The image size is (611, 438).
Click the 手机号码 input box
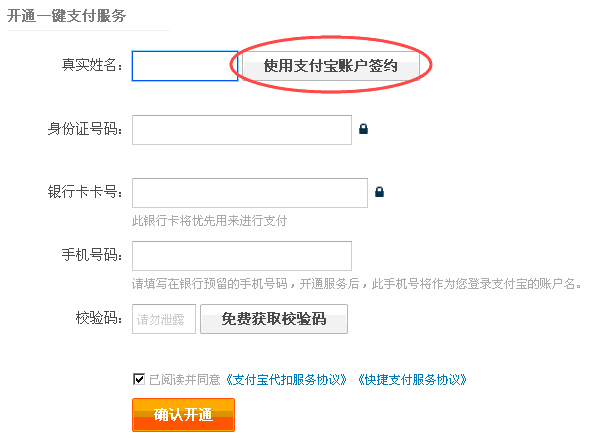(x=241, y=256)
